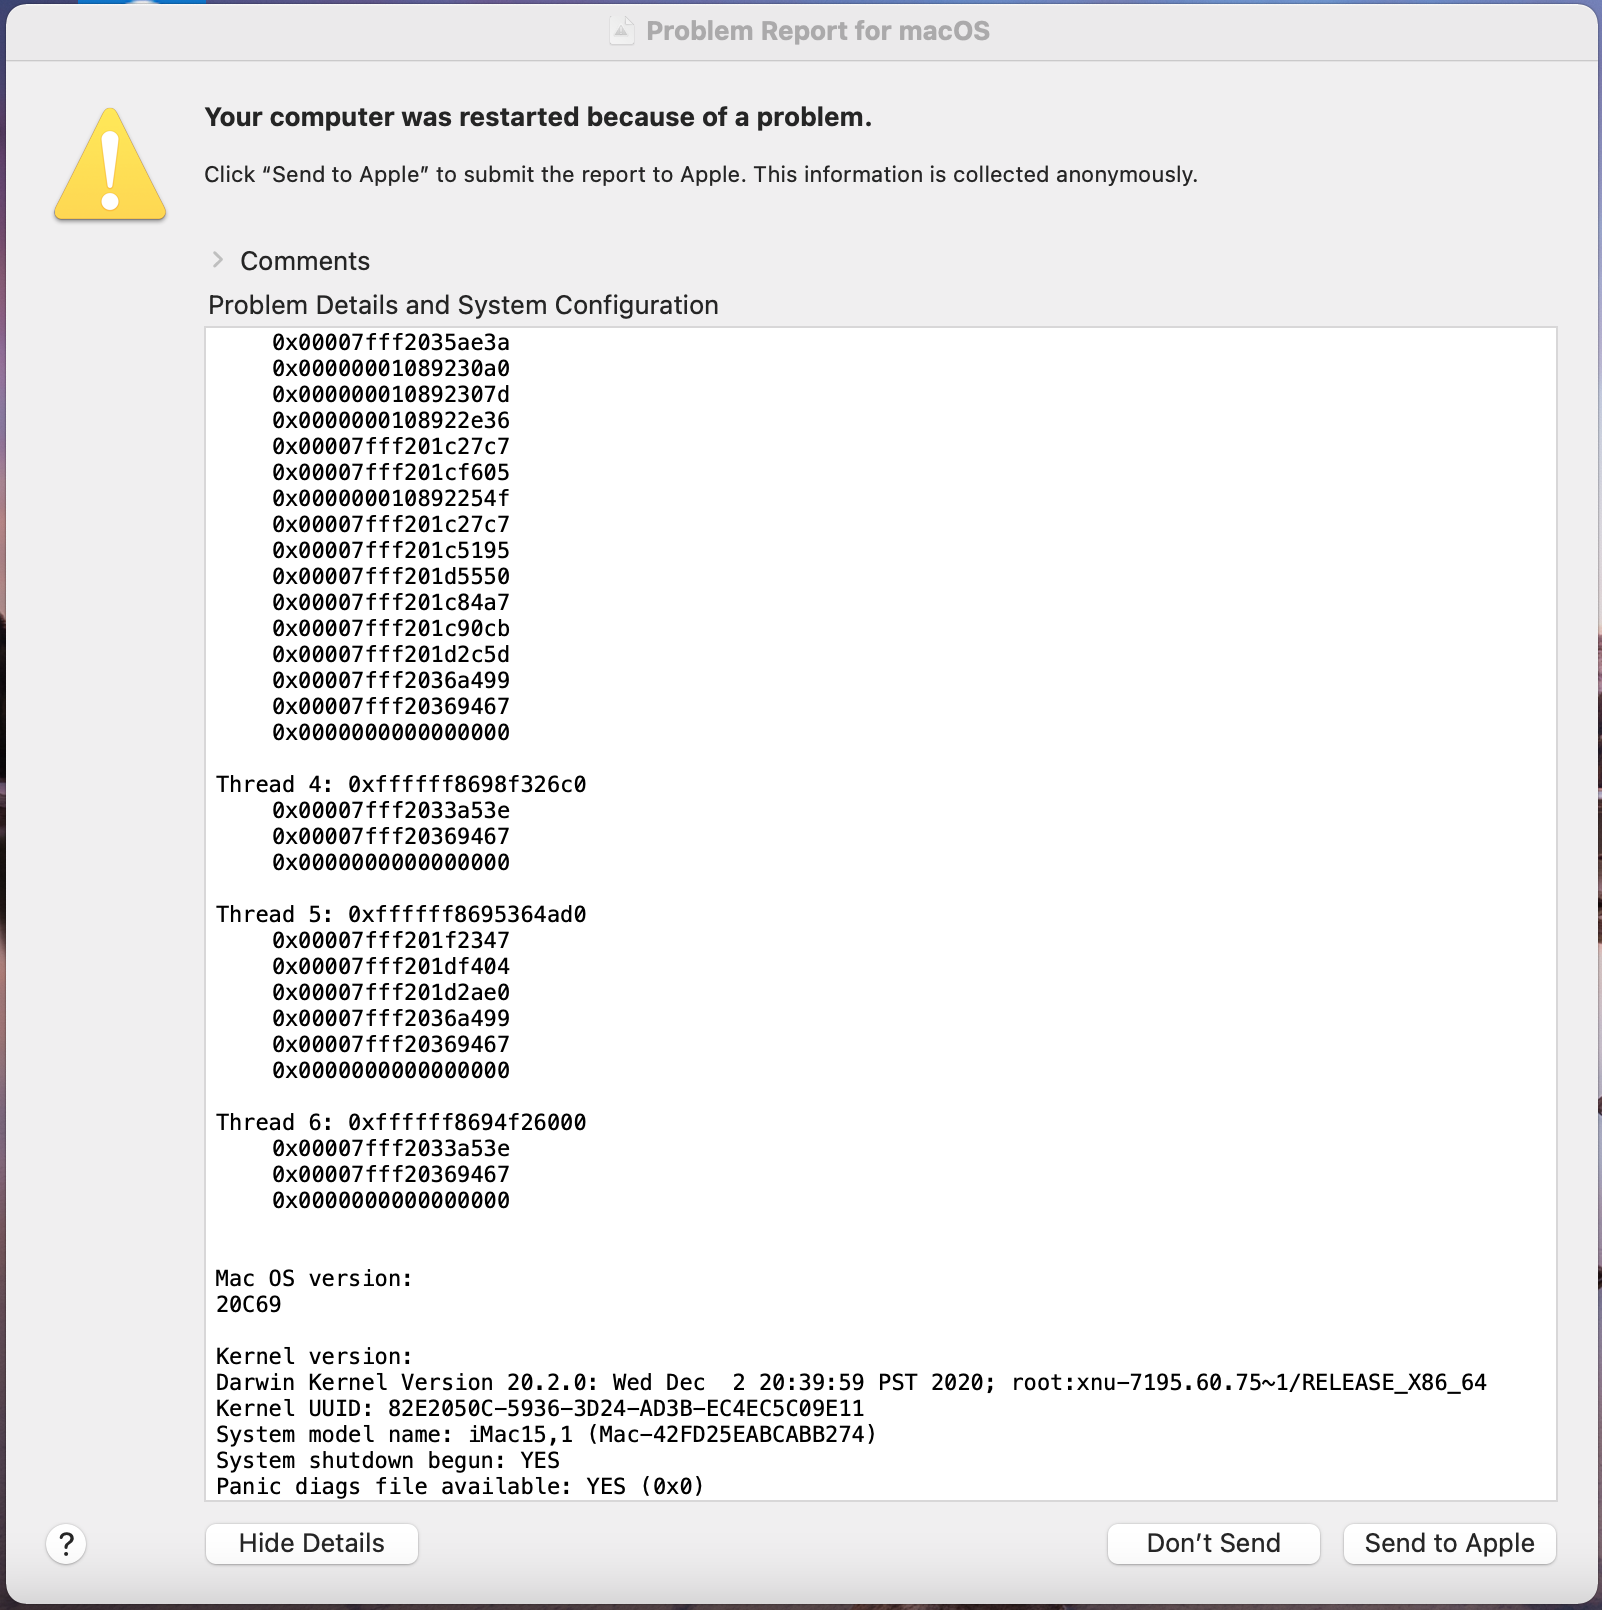The image size is (1602, 1610).
Task: Select the line 0x00007fff201d2ae0
Action: 391,992
